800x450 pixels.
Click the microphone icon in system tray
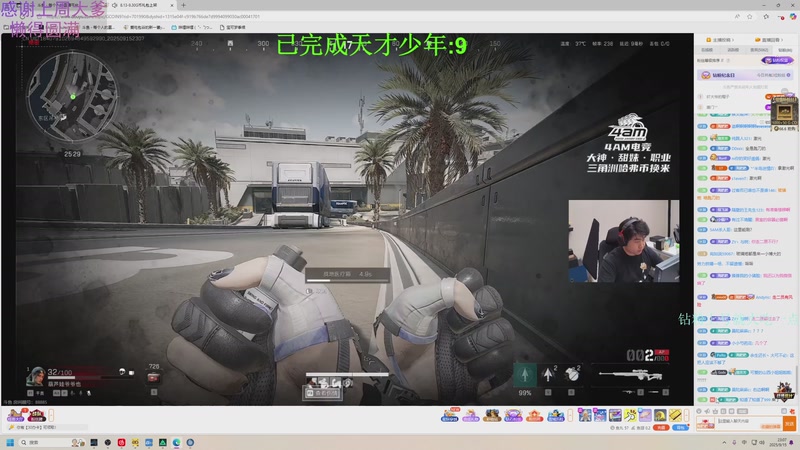[734, 442]
